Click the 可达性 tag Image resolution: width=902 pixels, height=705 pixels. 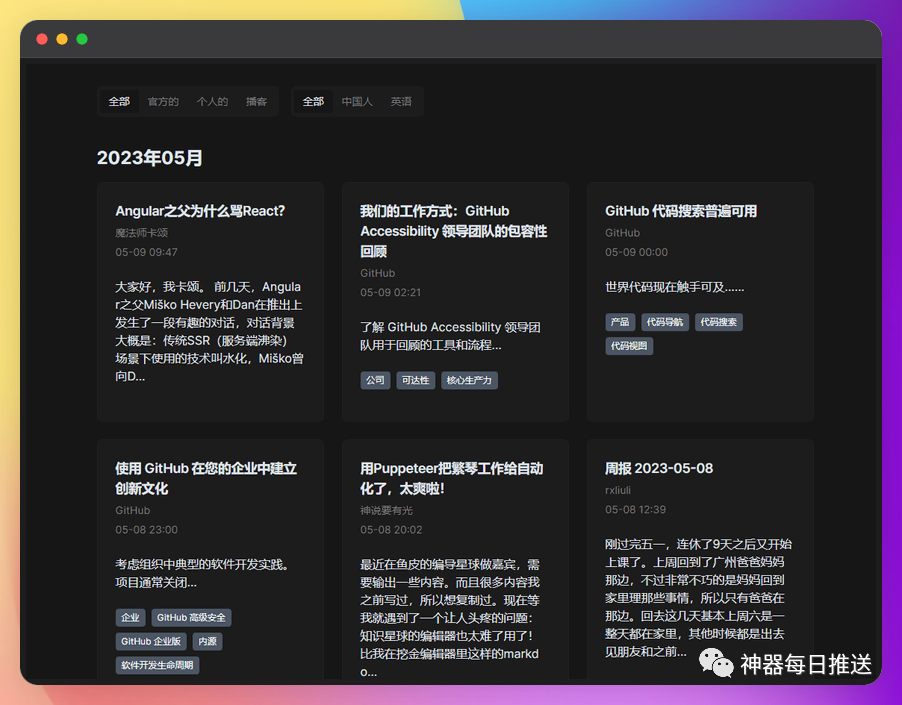pos(415,380)
